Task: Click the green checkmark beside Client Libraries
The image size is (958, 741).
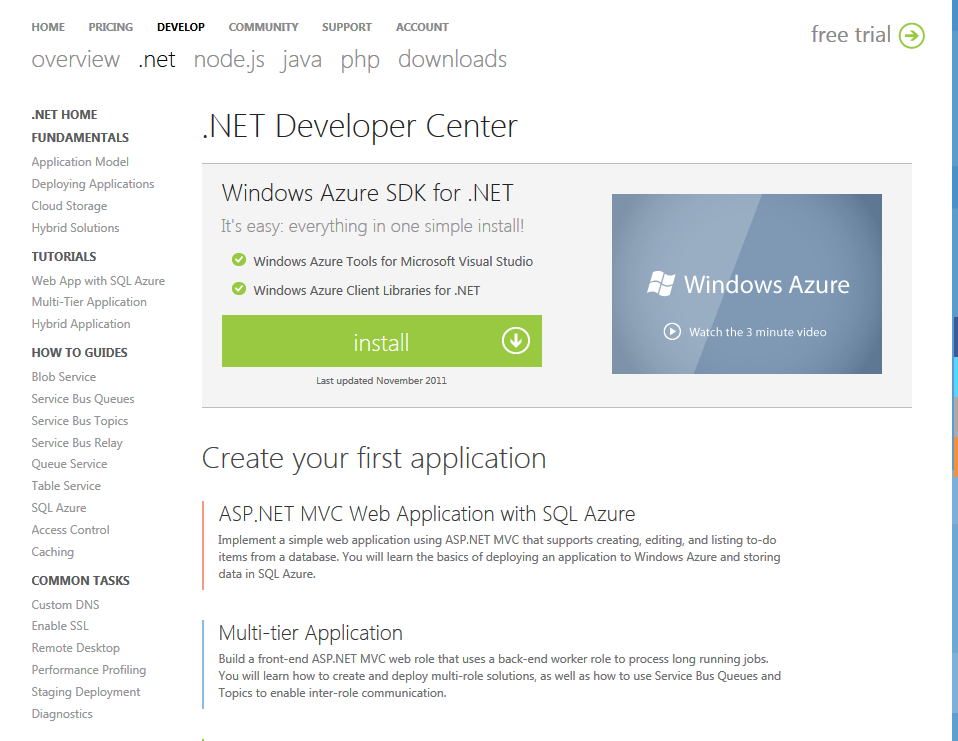Action: 239,288
